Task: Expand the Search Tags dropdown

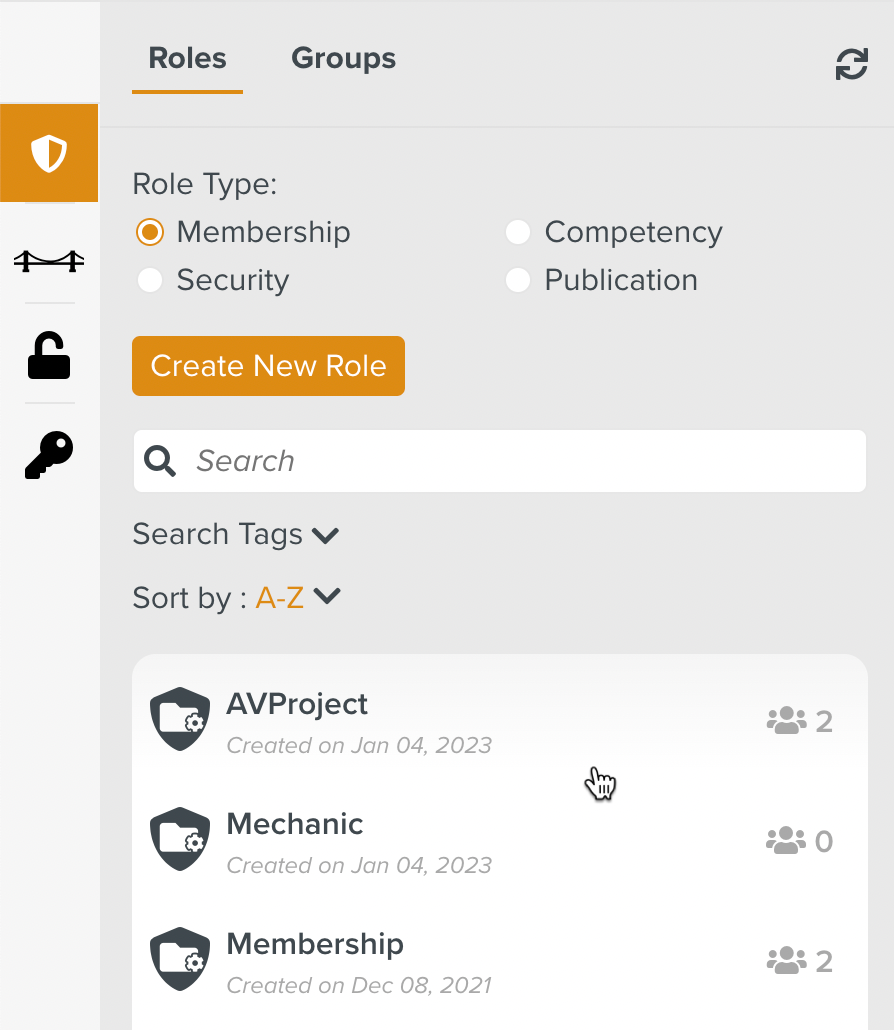Action: [236, 535]
